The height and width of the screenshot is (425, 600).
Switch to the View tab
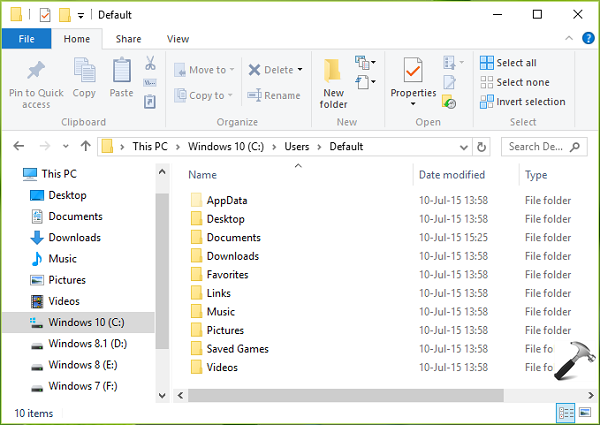(x=178, y=39)
